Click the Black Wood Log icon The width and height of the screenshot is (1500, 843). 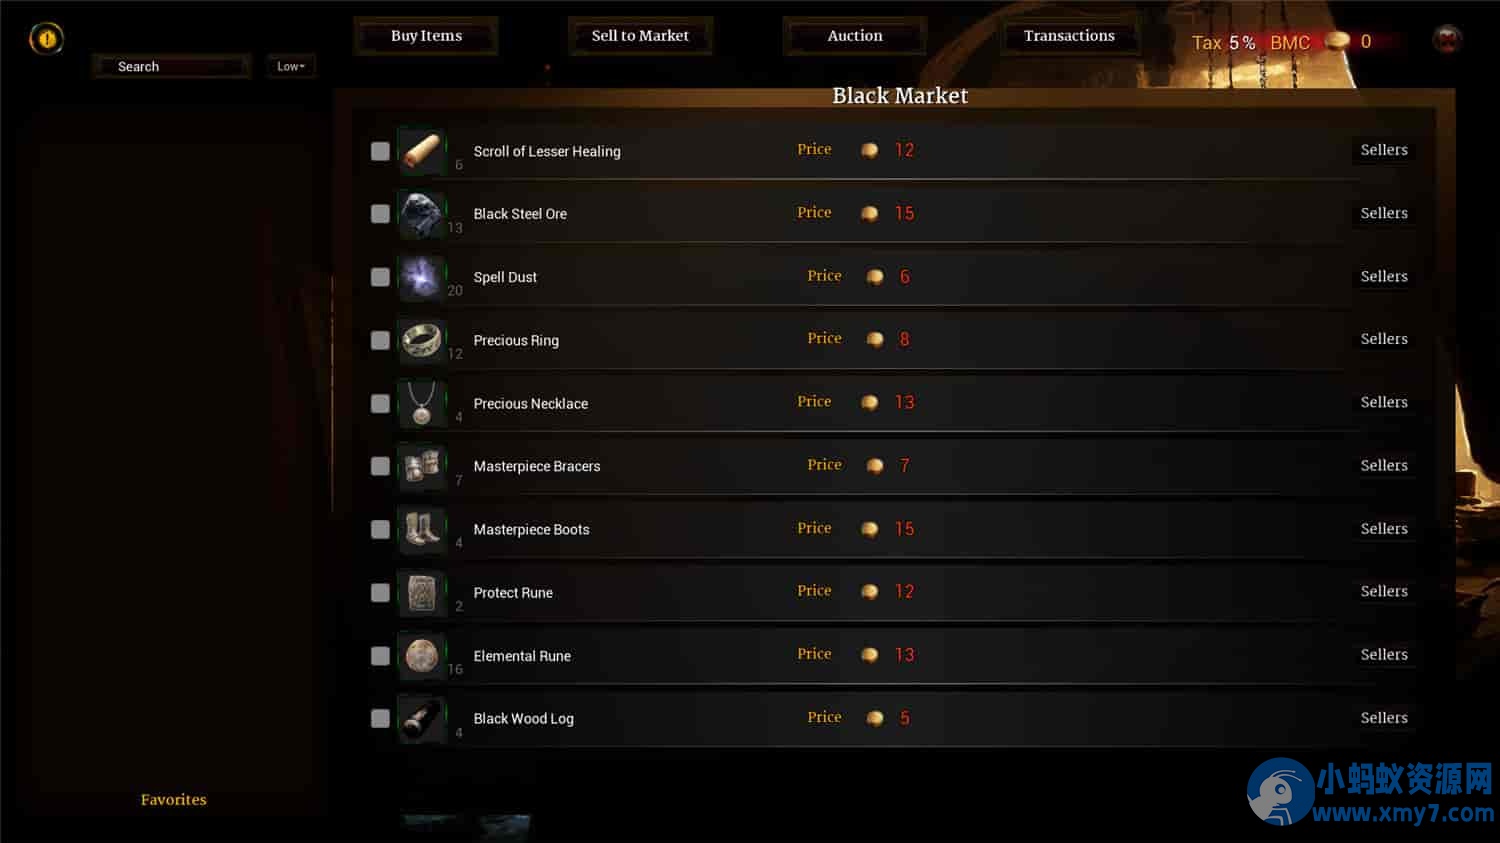[x=422, y=719]
